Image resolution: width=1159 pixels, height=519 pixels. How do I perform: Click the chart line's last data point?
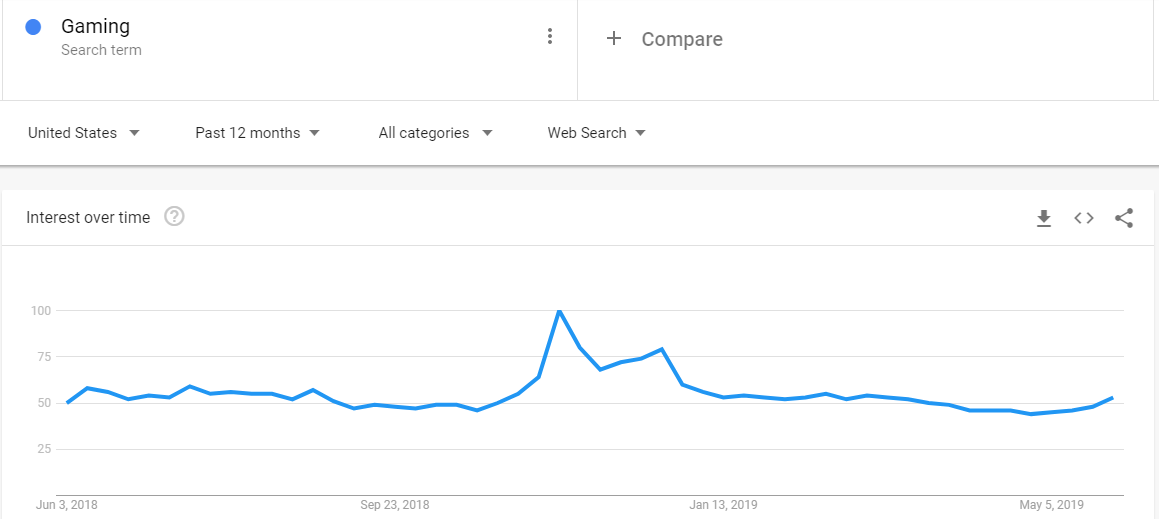click(1112, 398)
